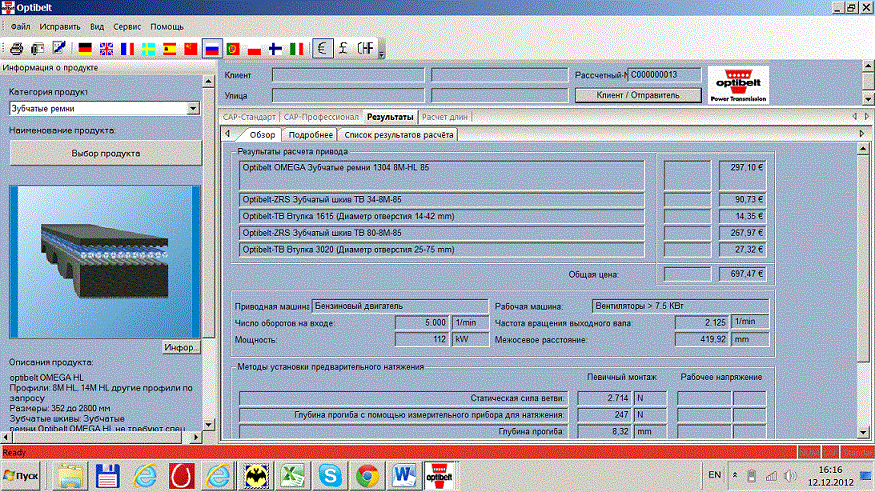Select the Обзор sub-tab

click(x=262, y=135)
